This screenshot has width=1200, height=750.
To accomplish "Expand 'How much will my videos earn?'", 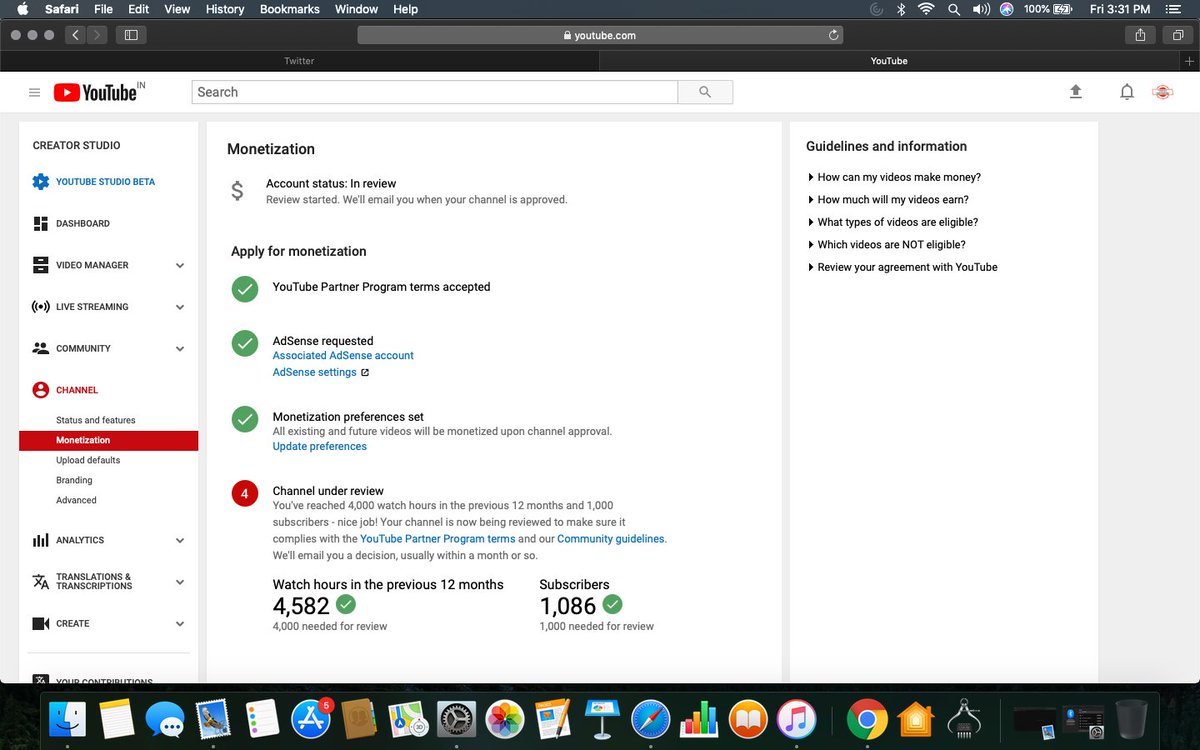I will (888, 199).
